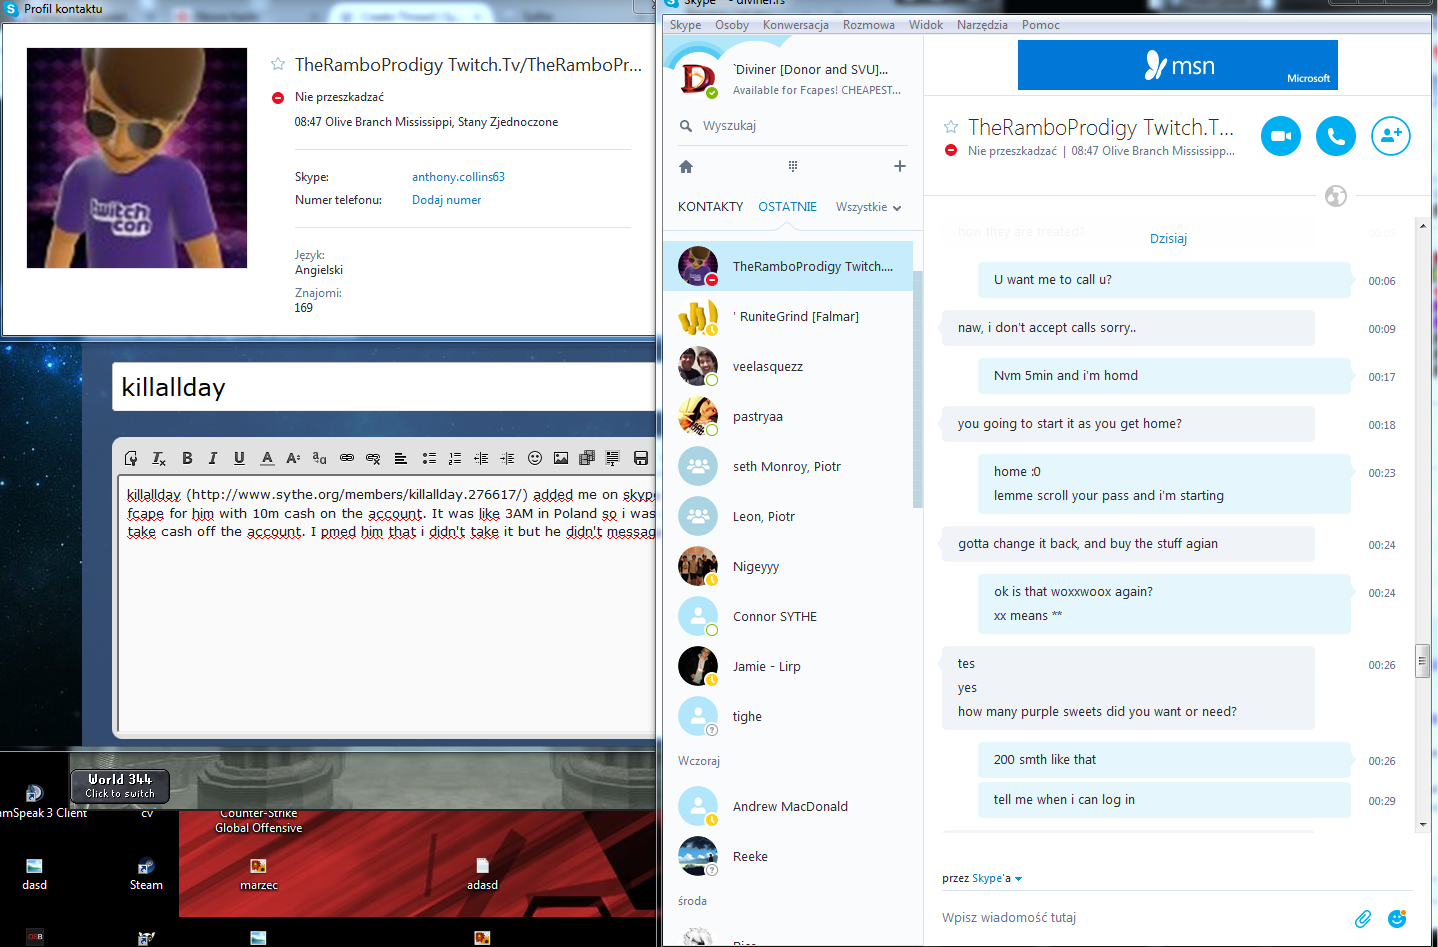Viewport: 1438px width, 947px height.
Task: Open the emoticon picker in Skype chat
Action: 1397,918
